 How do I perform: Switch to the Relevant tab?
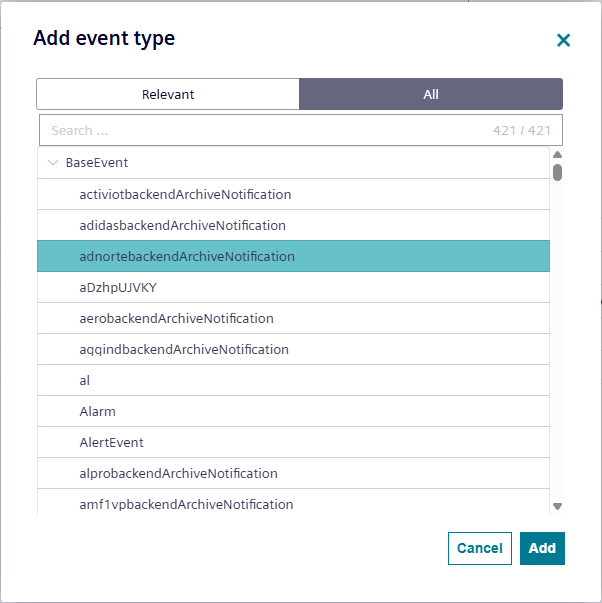pyautogui.click(x=168, y=94)
